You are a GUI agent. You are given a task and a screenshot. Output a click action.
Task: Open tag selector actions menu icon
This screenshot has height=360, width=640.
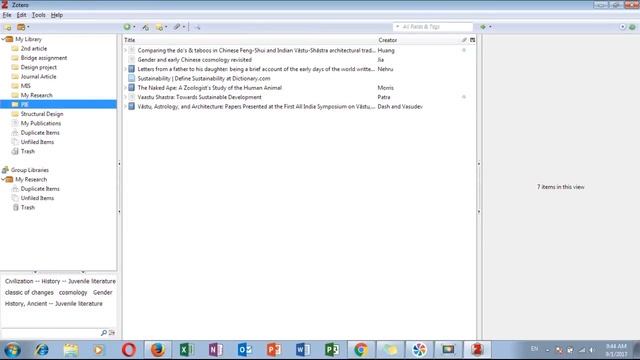click(x=111, y=333)
